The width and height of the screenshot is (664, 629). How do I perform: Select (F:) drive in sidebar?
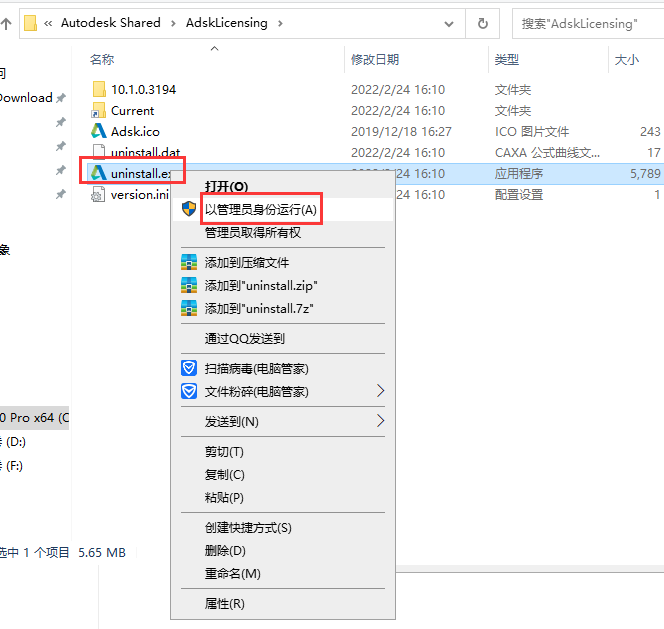click(x=12, y=466)
